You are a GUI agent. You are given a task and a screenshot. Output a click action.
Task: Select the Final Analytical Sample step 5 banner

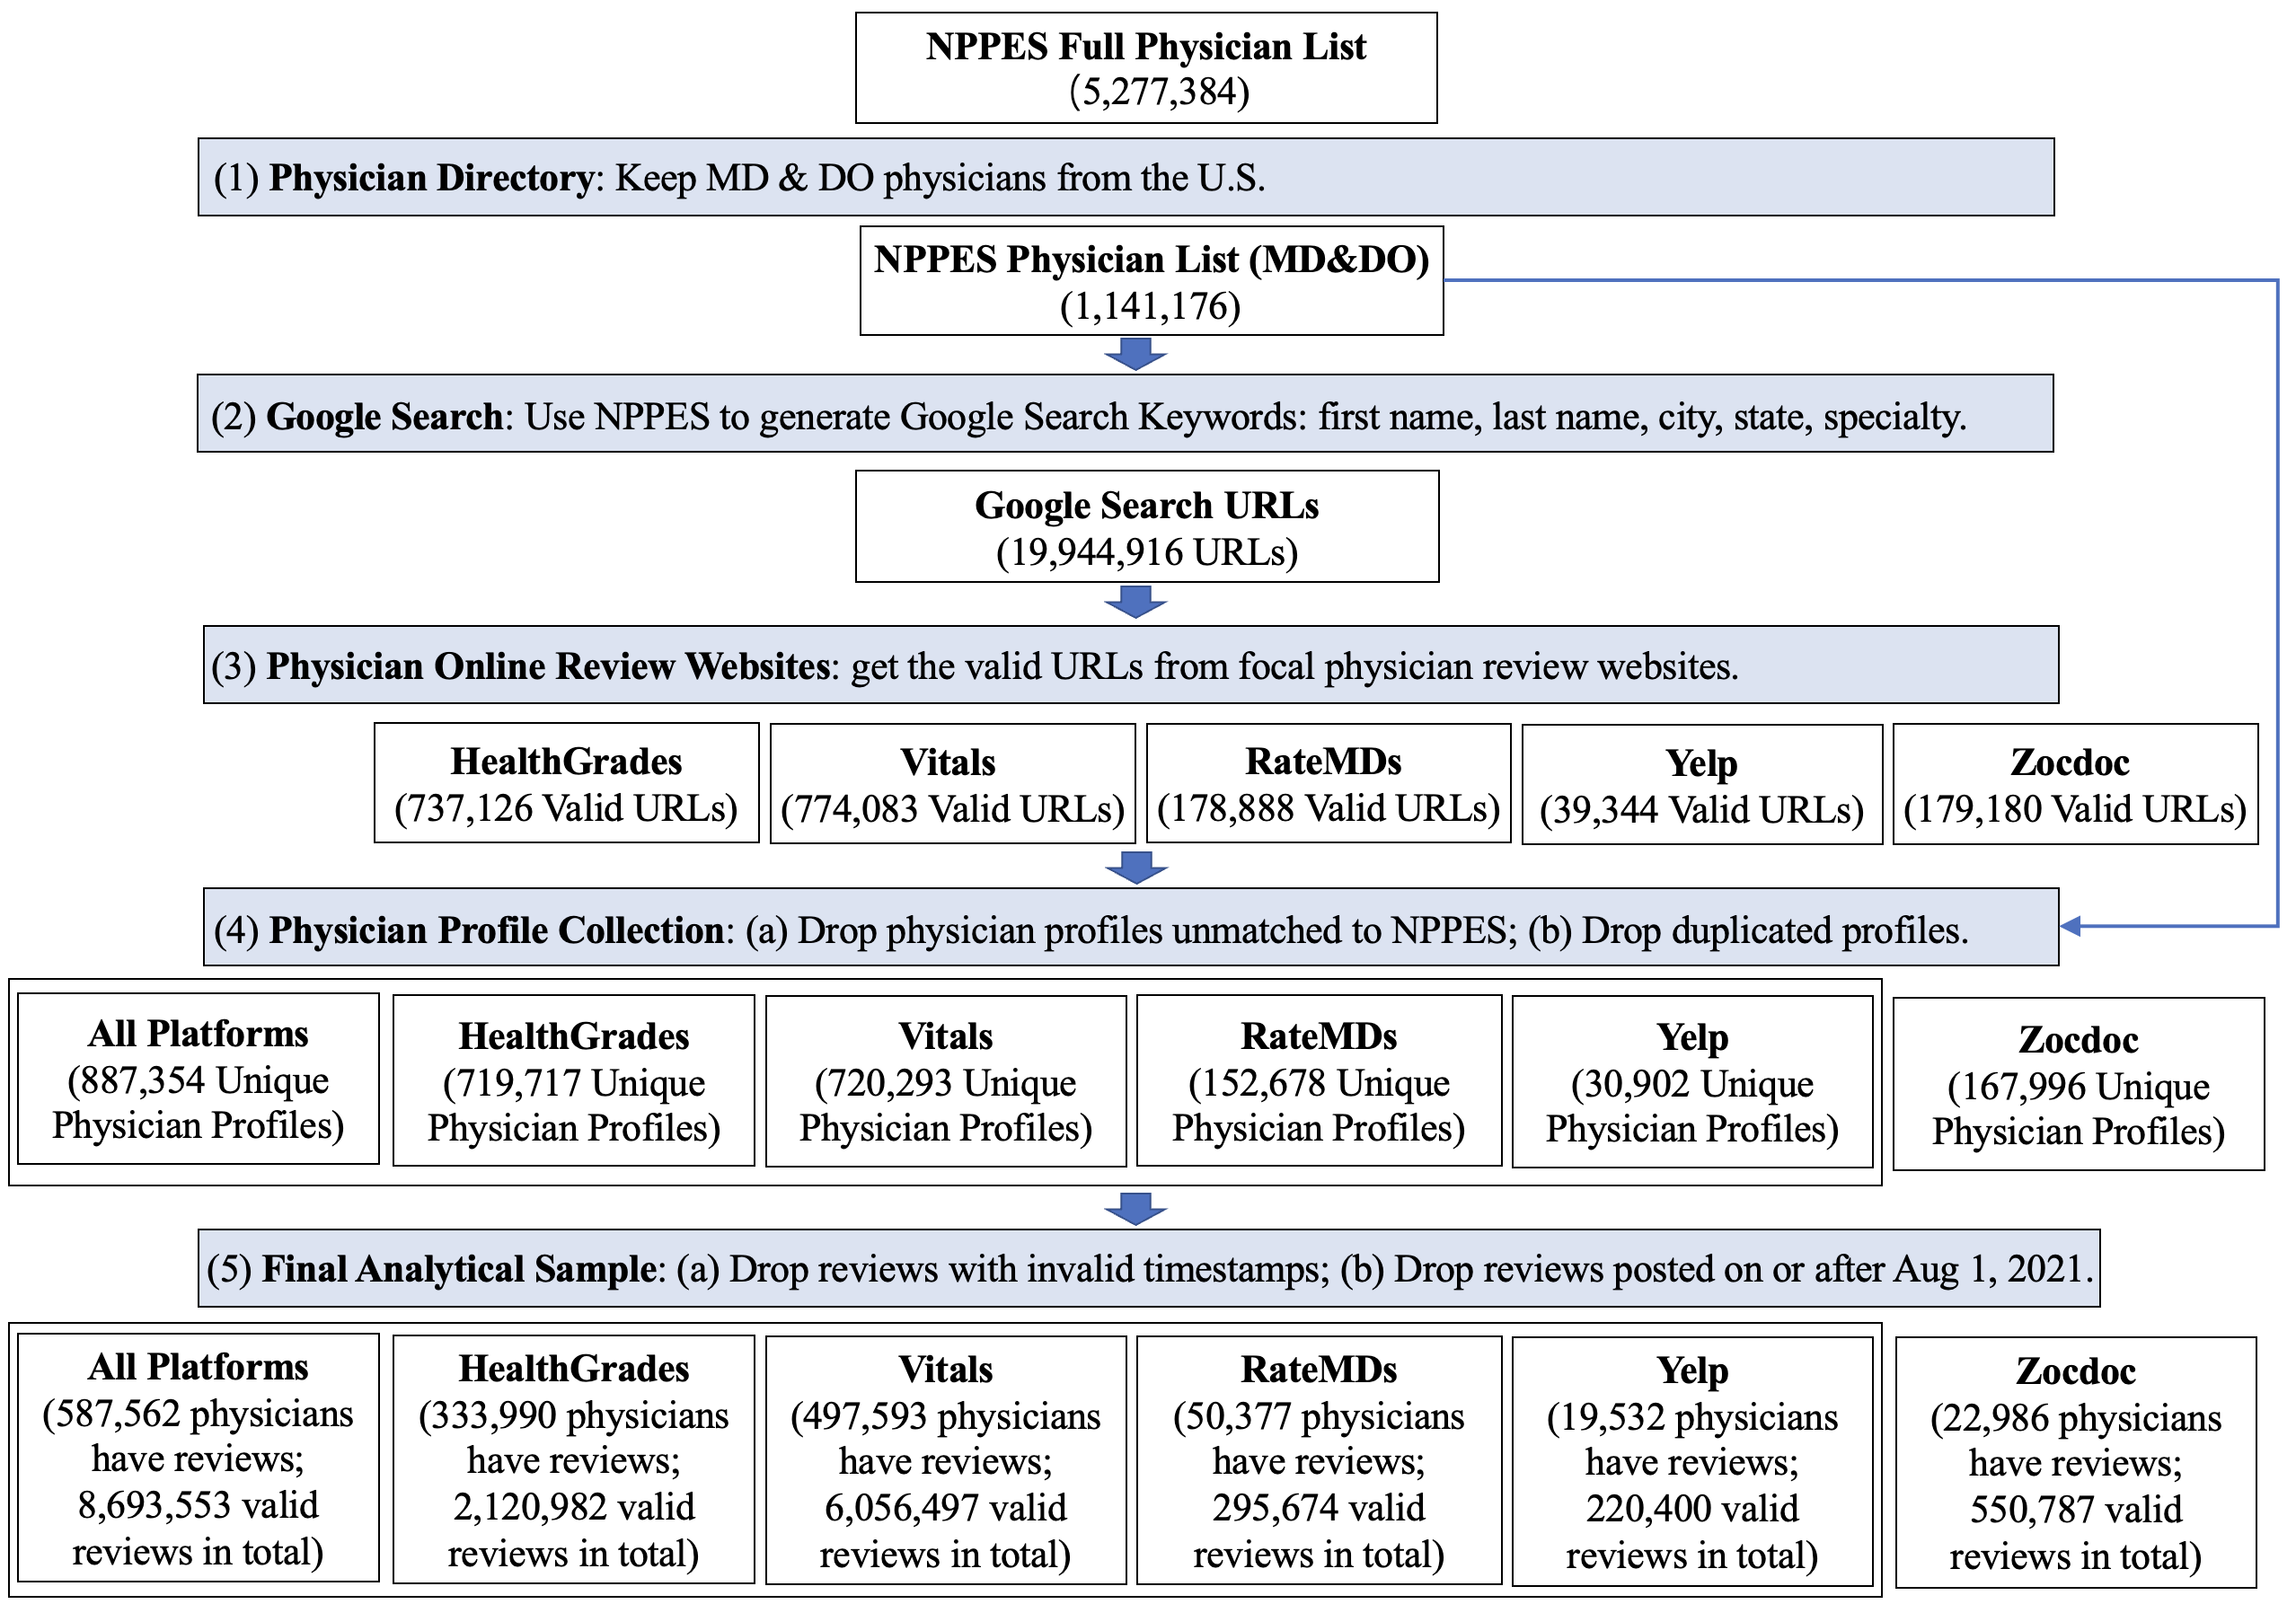pos(1149,1268)
